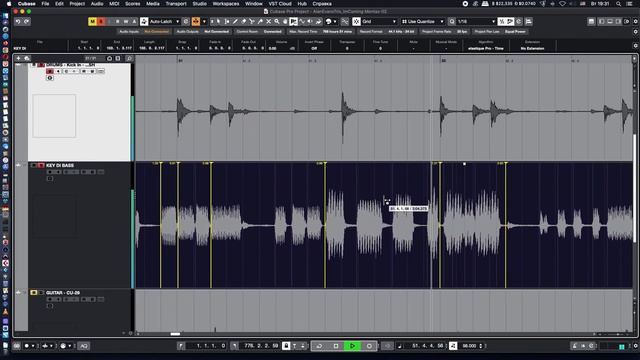Toggle record enable on DRUMS Kick track

(x=49, y=71)
